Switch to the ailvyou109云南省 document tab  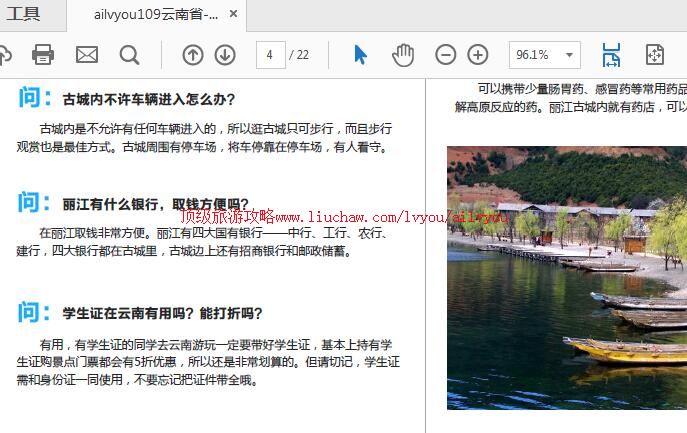[x=155, y=15]
